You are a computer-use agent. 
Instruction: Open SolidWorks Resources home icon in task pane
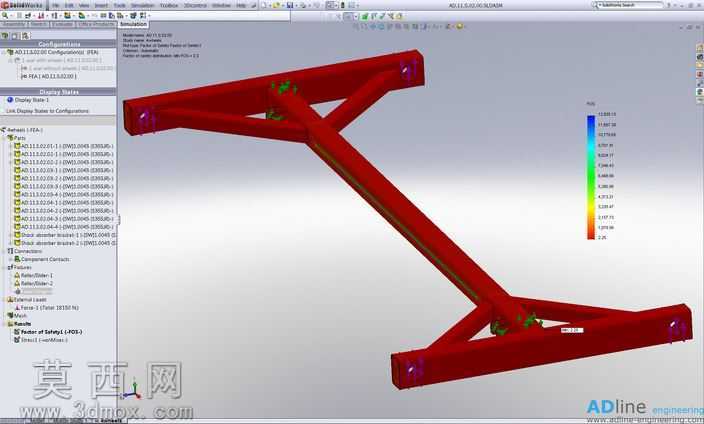click(700, 48)
